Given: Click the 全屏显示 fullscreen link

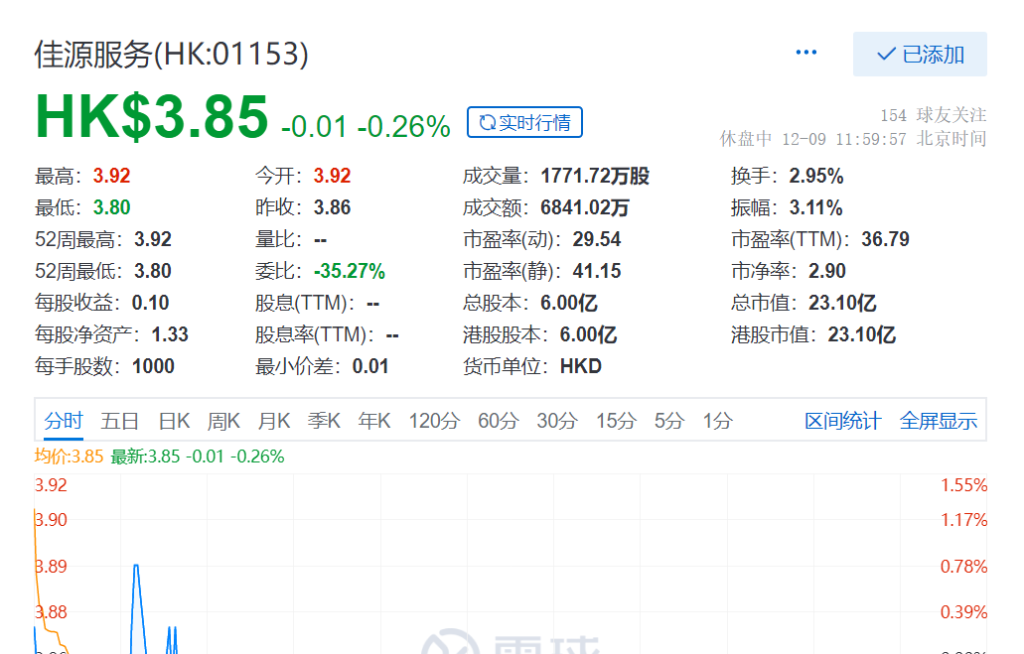Looking at the screenshot, I should 938,421.
